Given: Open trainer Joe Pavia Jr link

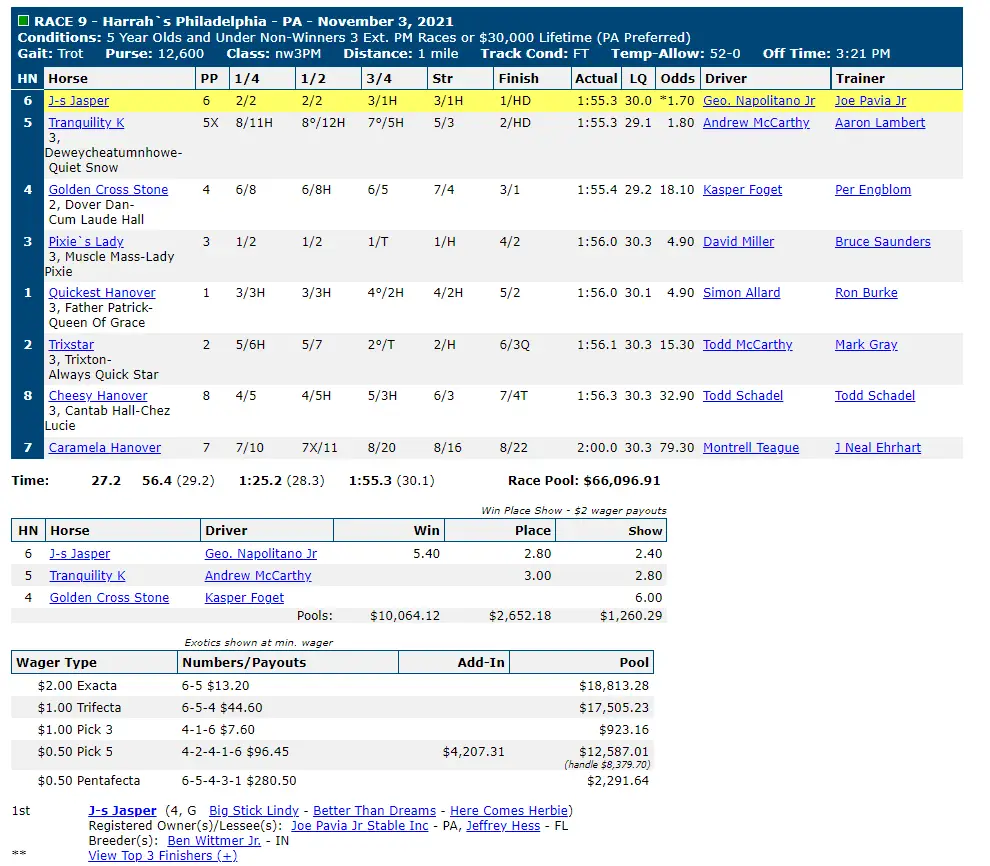Looking at the screenshot, I should tap(871, 101).
